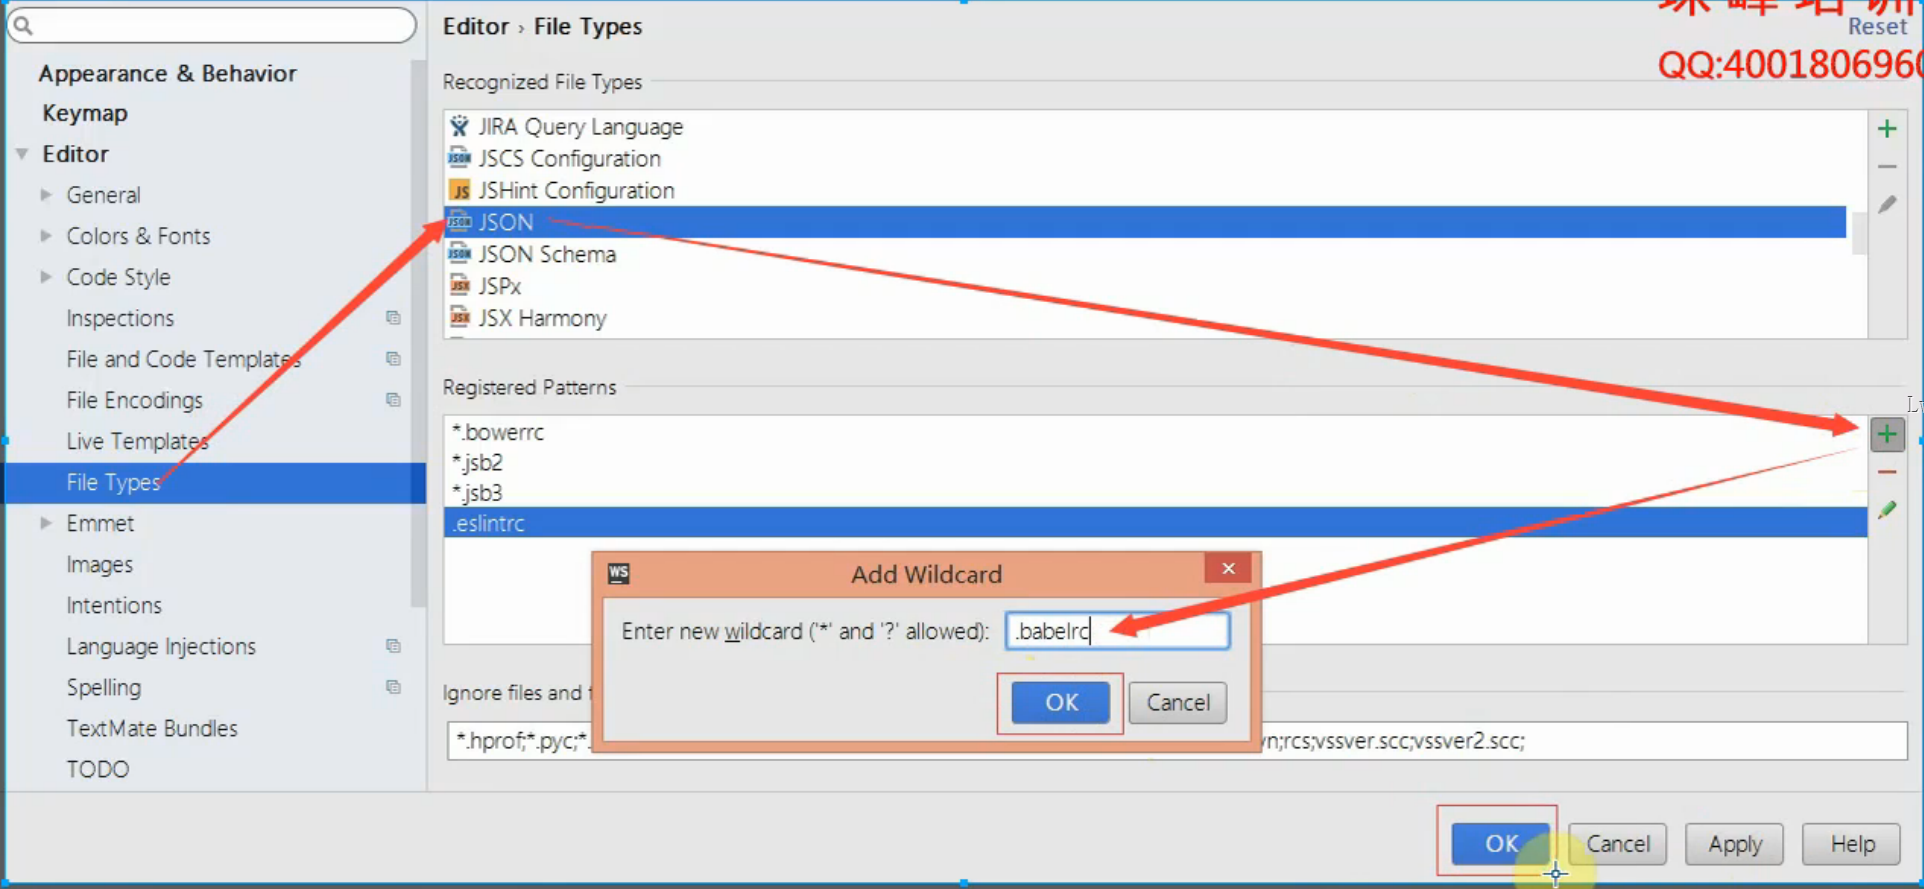Click the settings Cancel button
This screenshot has width=1924, height=889.
pos(1618,844)
